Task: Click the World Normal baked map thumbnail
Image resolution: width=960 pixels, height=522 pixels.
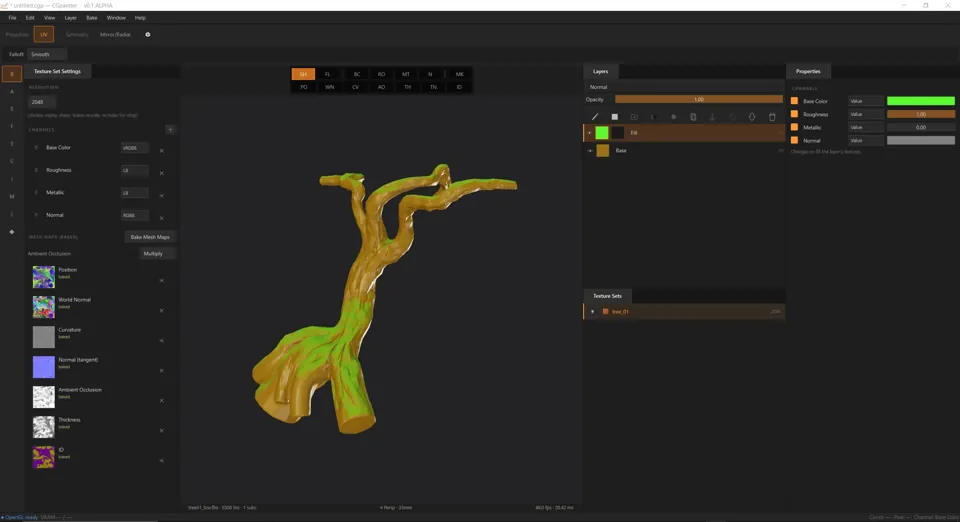Action: (43, 307)
